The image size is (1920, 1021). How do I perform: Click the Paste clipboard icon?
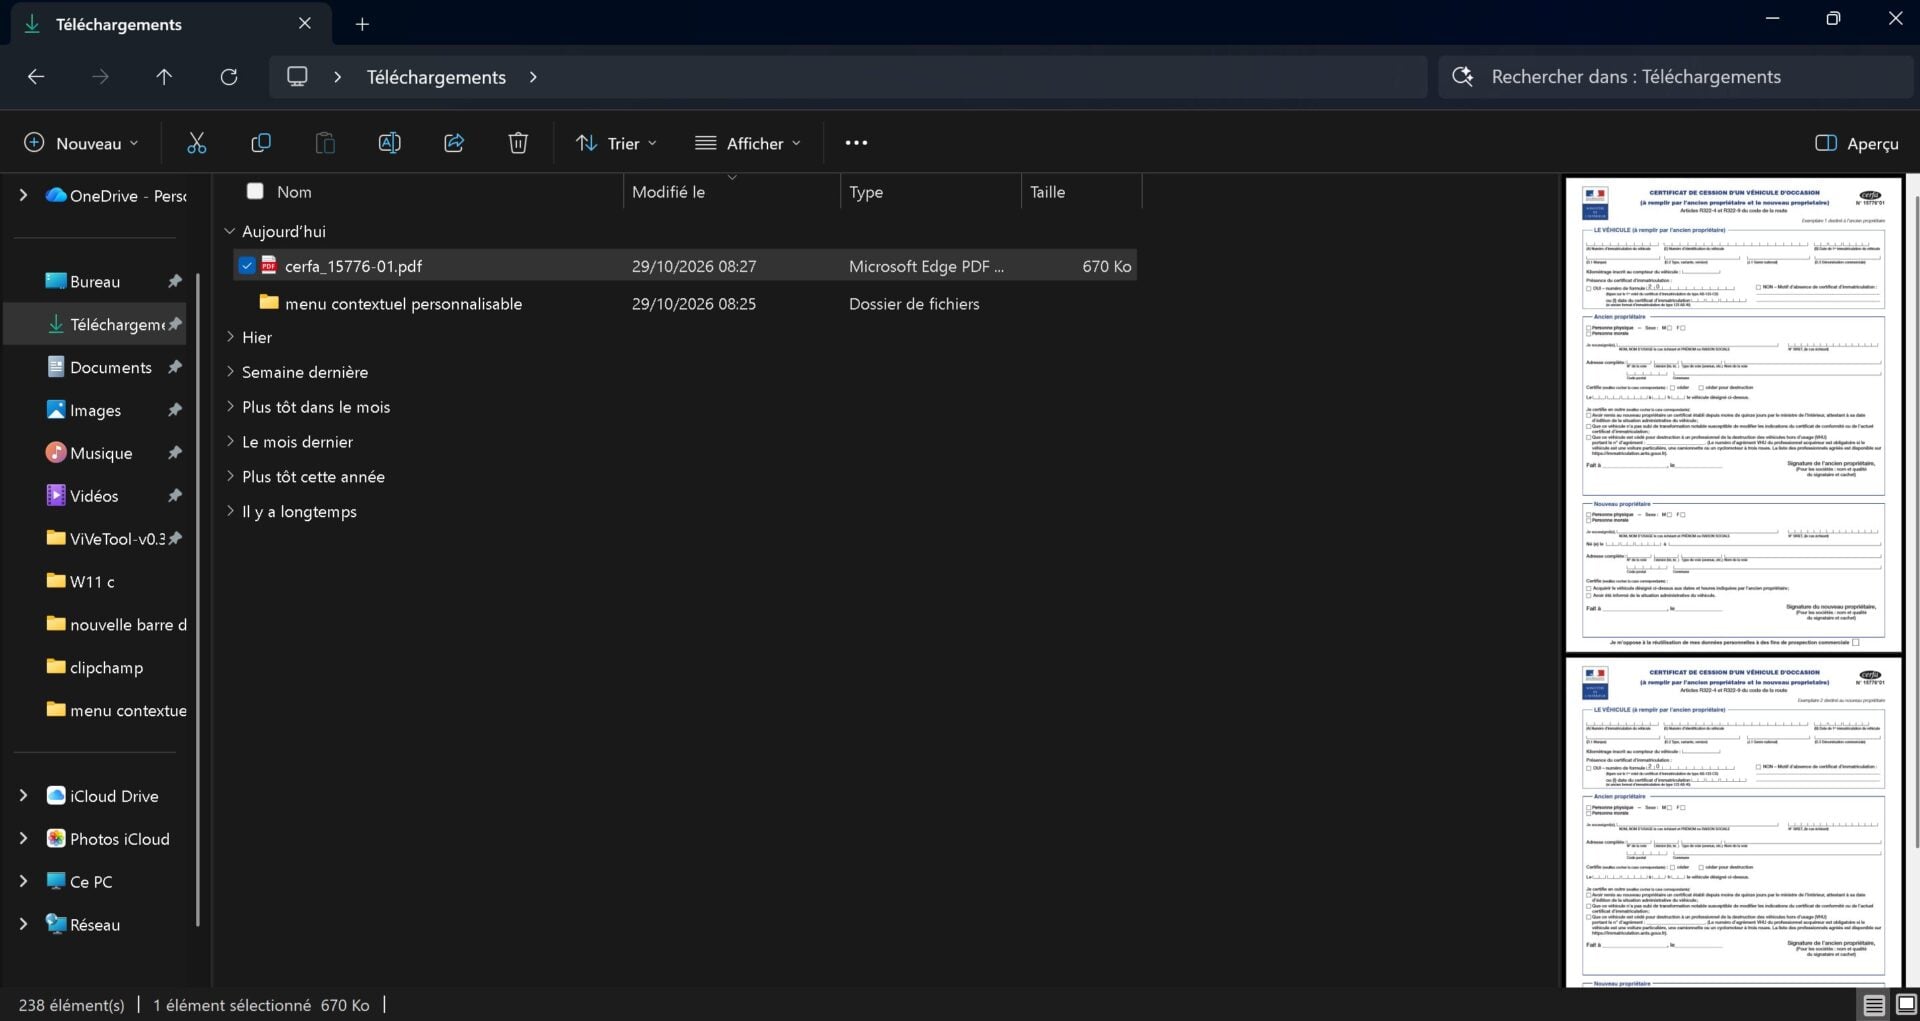pyautogui.click(x=325, y=143)
